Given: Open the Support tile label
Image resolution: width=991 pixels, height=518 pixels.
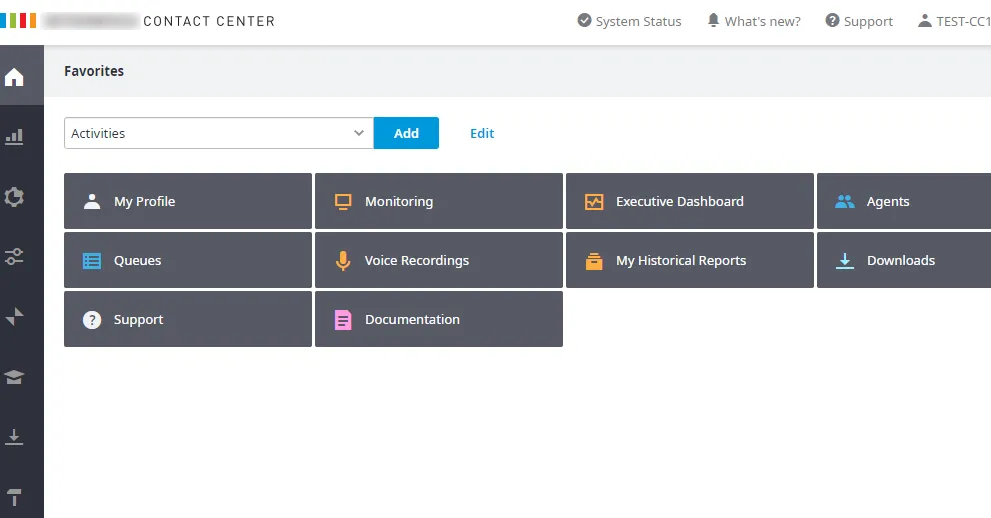Looking at the screenshot, I should point(138,320).
